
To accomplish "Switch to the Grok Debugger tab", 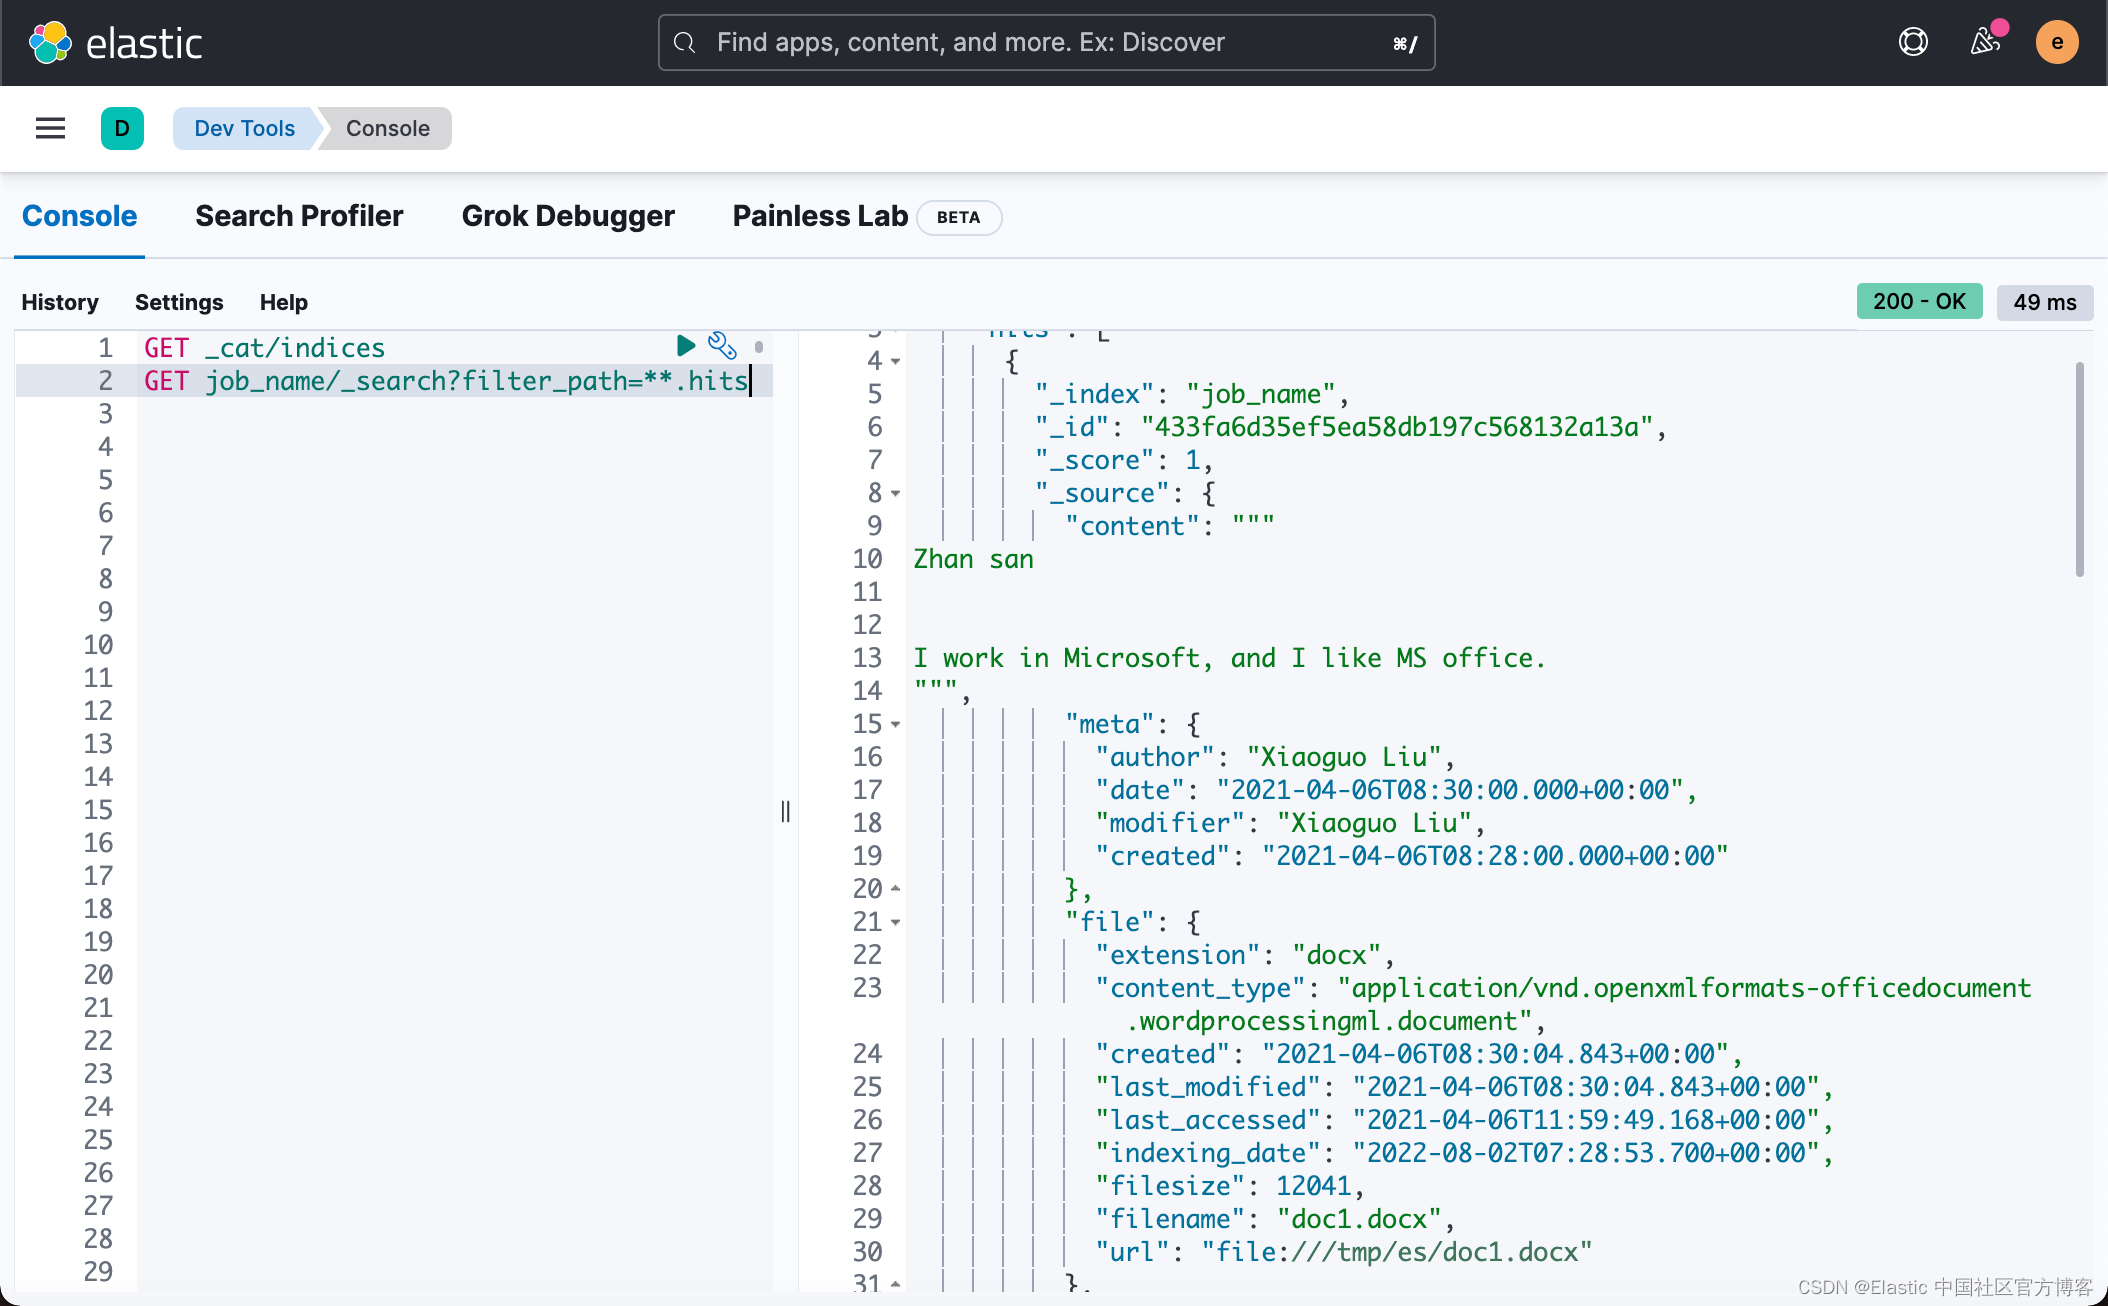I will (568, 216).
